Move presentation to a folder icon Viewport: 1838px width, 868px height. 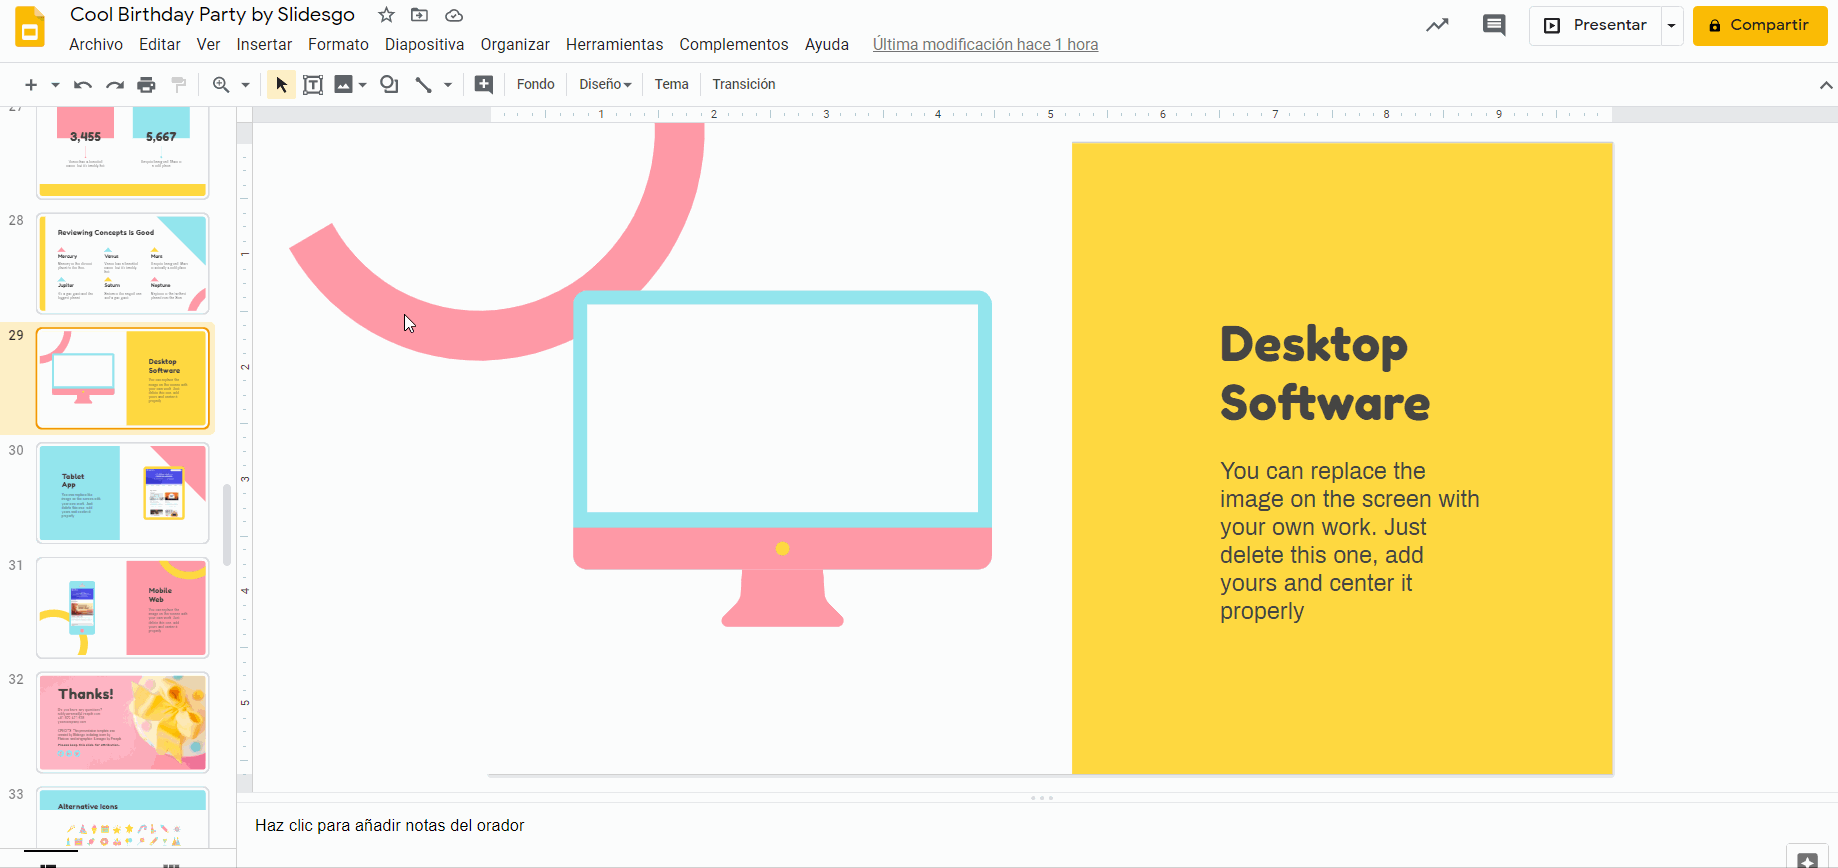coord(420,15)
